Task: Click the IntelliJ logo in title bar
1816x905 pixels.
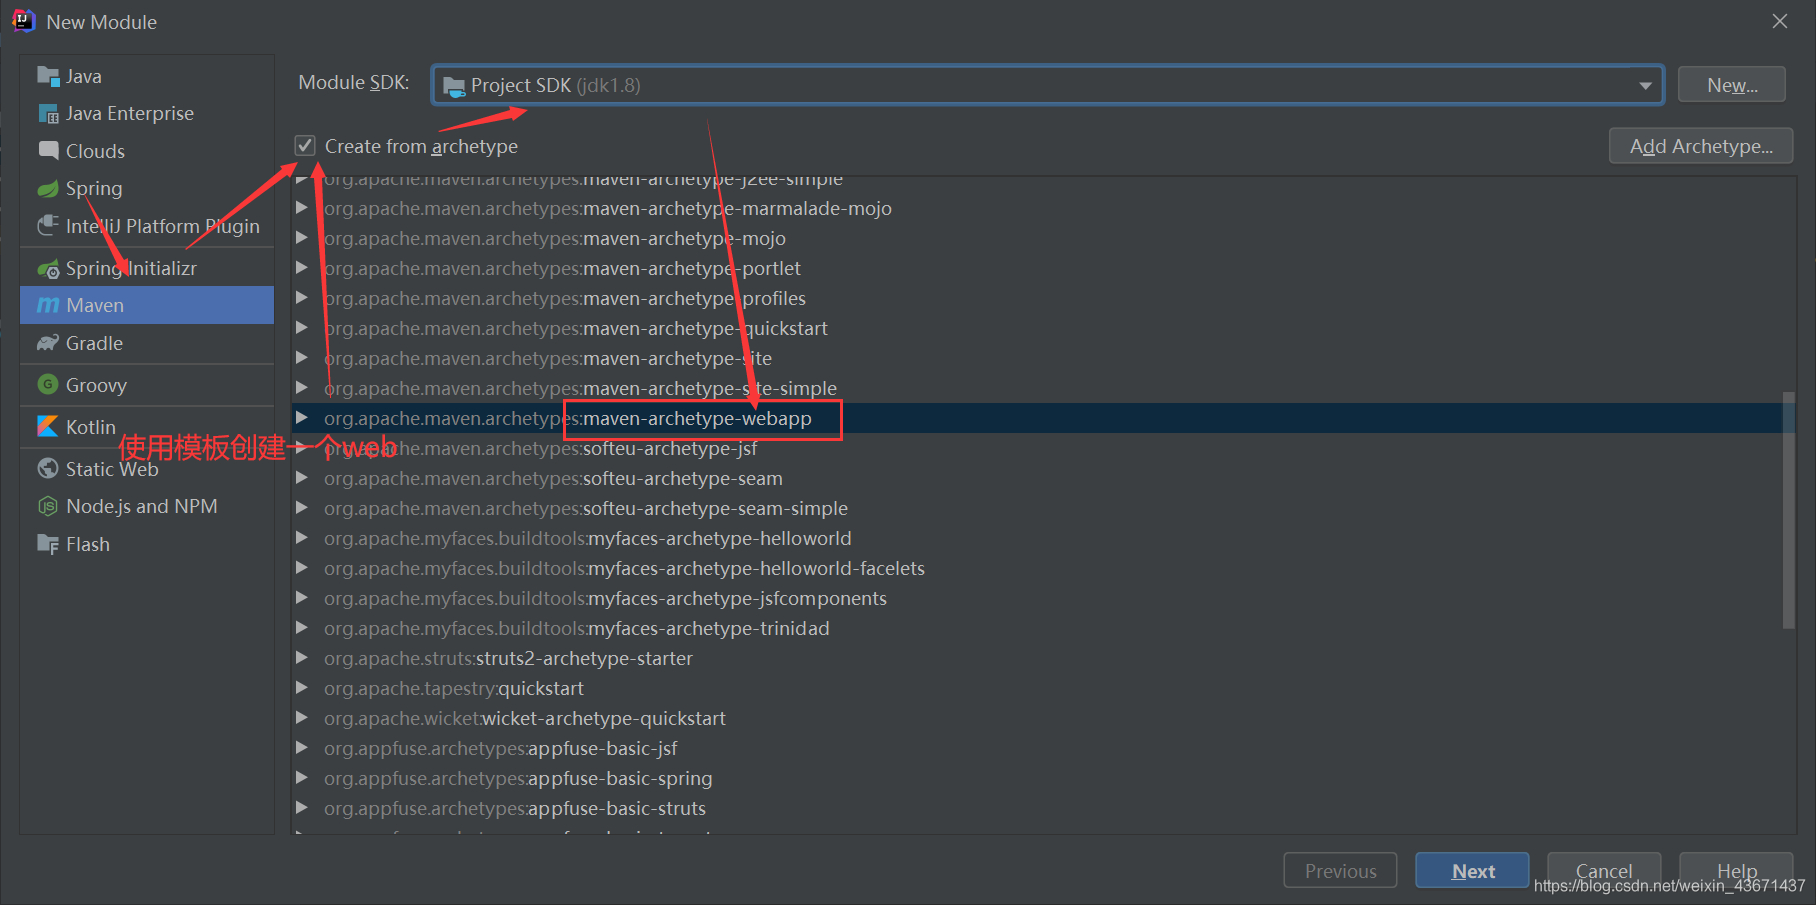Action: pyautogui.click(x=23, y=21)
